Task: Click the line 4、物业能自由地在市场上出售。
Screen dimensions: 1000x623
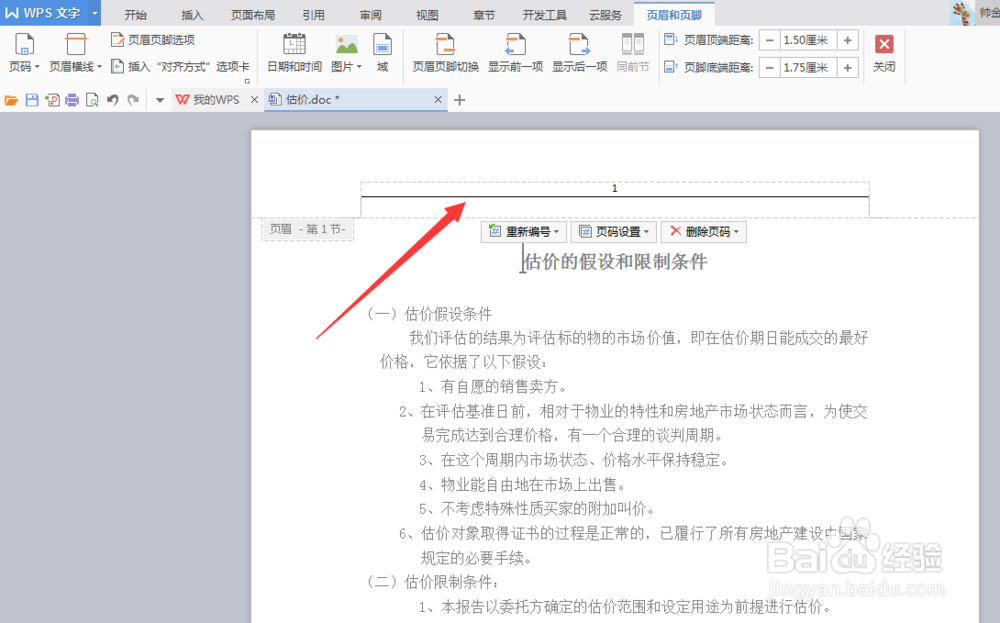Action: [x=523, y=485]
